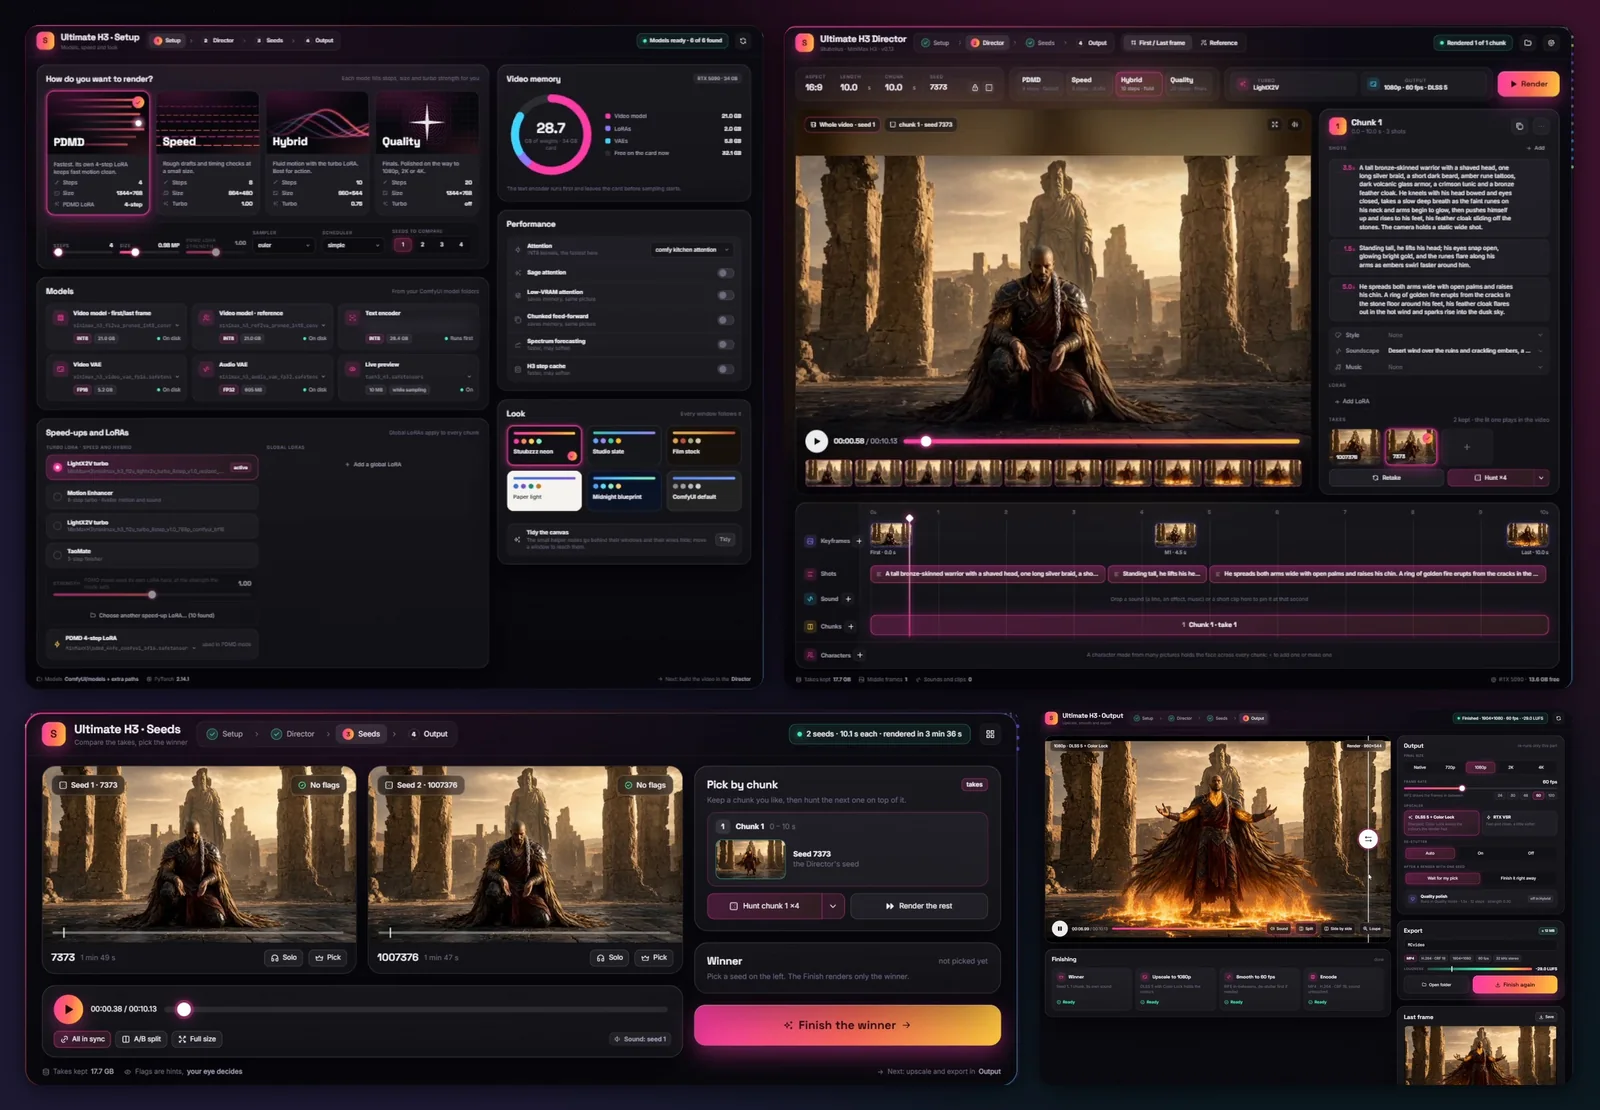Click Retake button in Director

(1386, 478)
